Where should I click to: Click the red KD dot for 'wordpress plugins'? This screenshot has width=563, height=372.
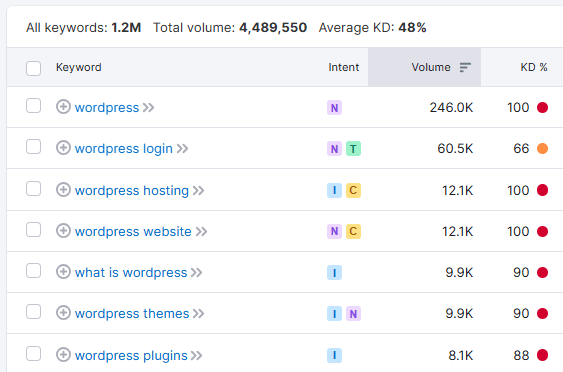click(543, 355)
